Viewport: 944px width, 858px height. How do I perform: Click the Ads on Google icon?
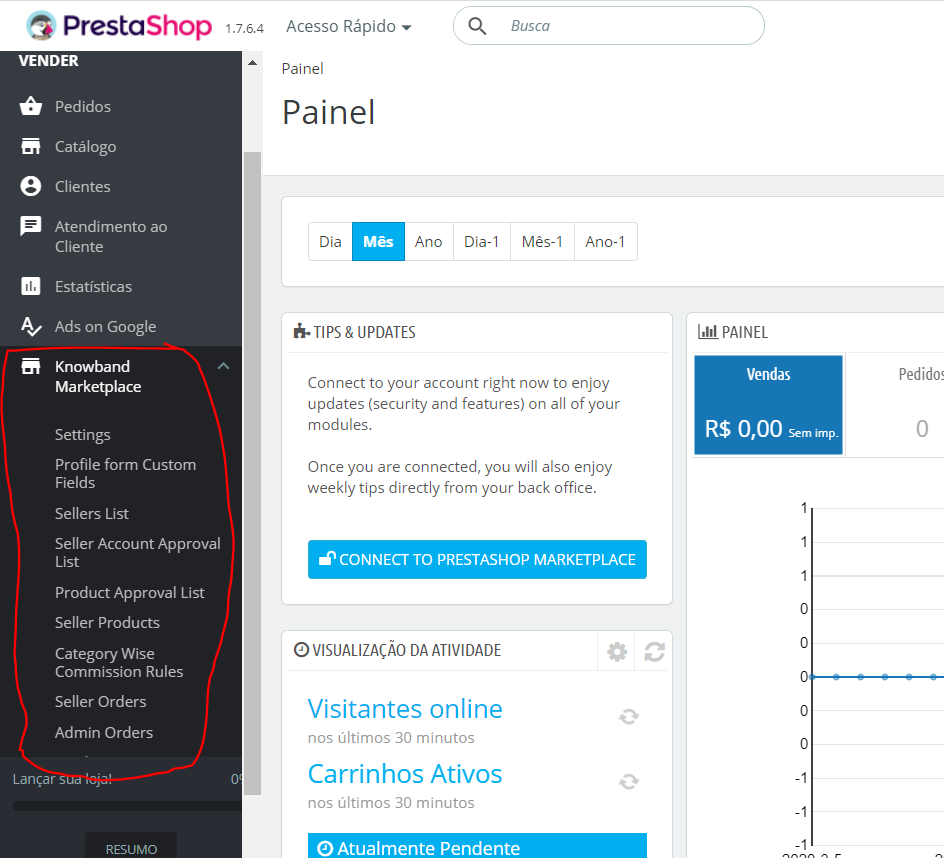[31, 326]
